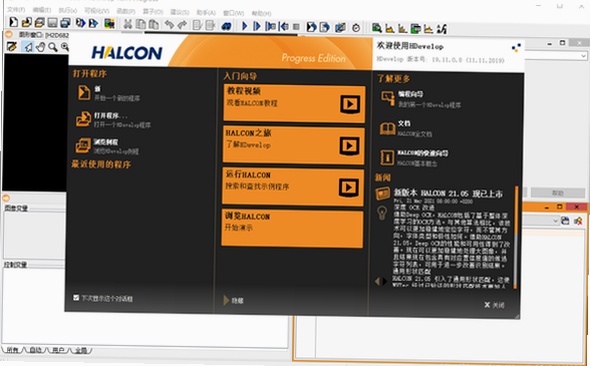Click the news card icon beside HALCON 21.05
Viewport: 590px width, 366px height.
(x=382, y=194)
